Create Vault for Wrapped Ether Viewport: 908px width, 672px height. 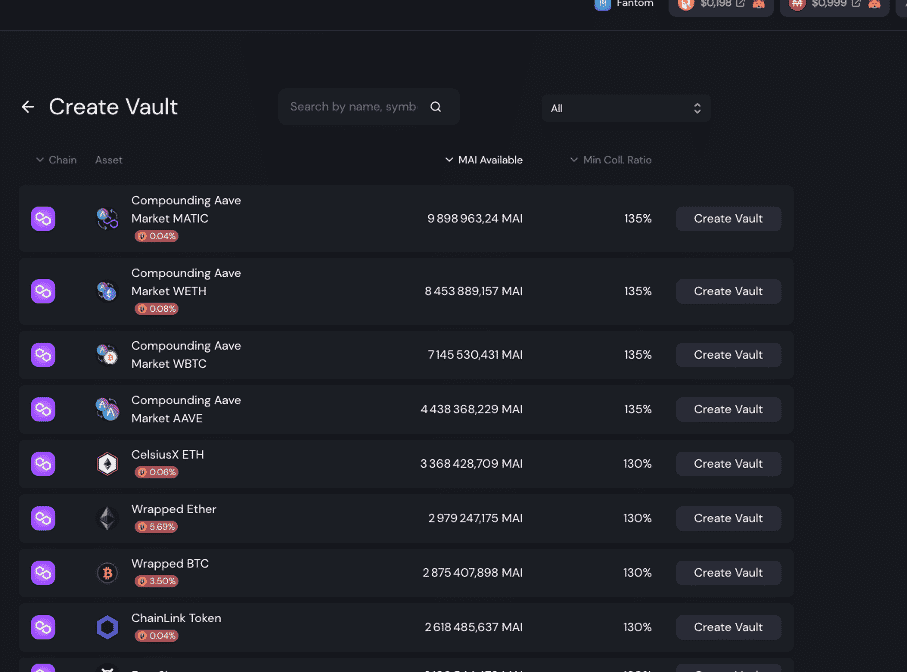click(728, 518)
